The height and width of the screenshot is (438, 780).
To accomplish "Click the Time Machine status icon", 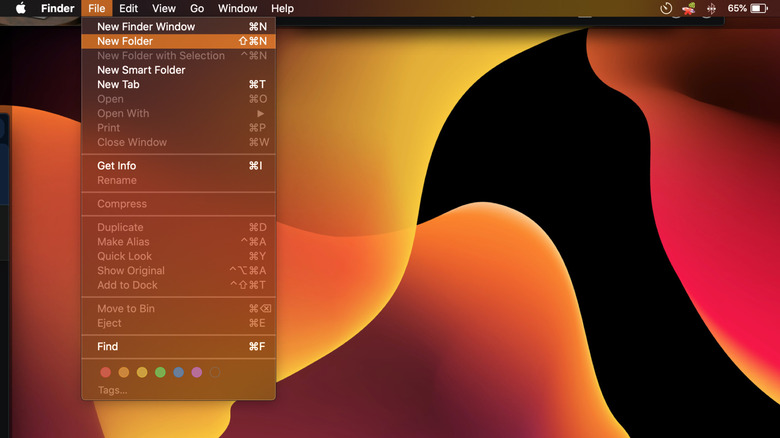I will pyautogui.click(x=666, y=8).
